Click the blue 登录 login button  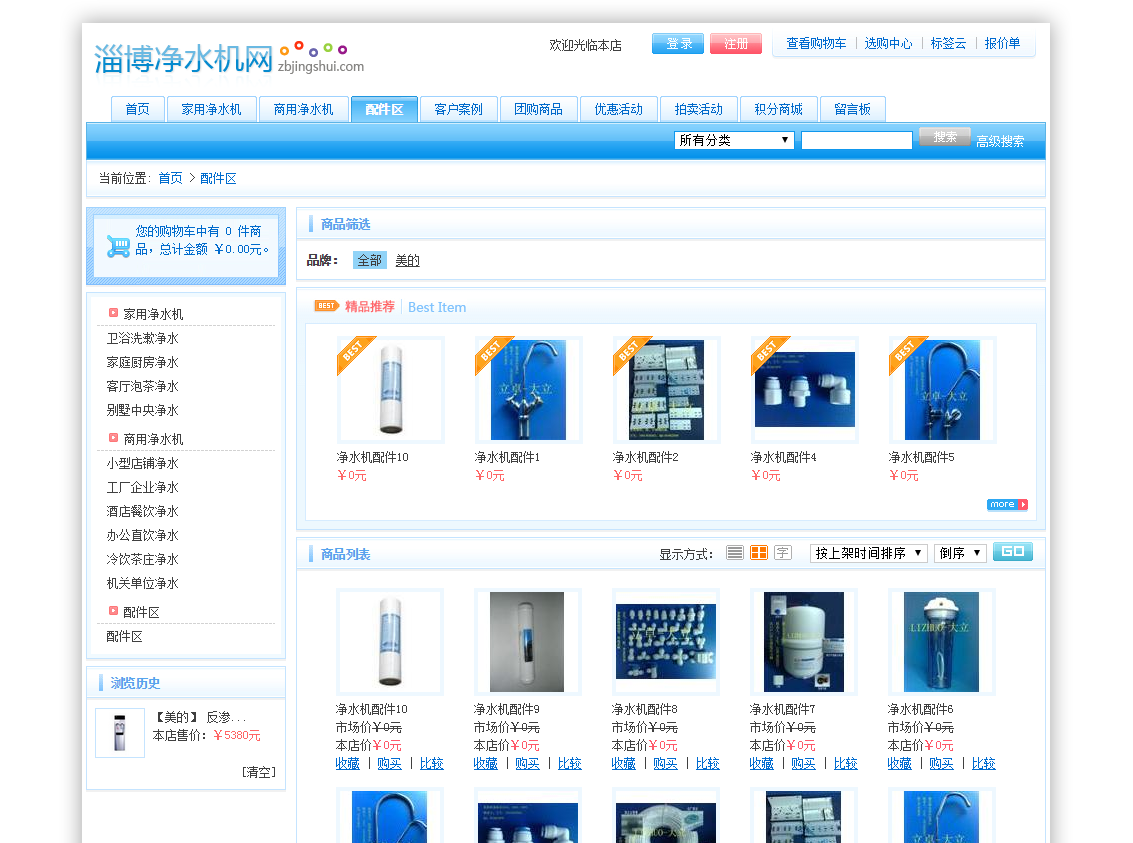tap(678, 44)
